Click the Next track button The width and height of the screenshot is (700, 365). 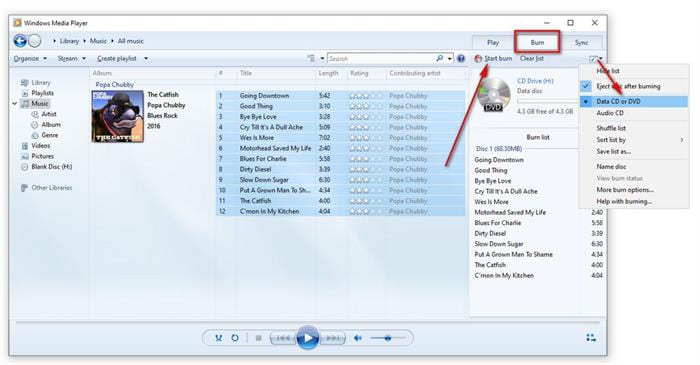(x=333, y=338)
